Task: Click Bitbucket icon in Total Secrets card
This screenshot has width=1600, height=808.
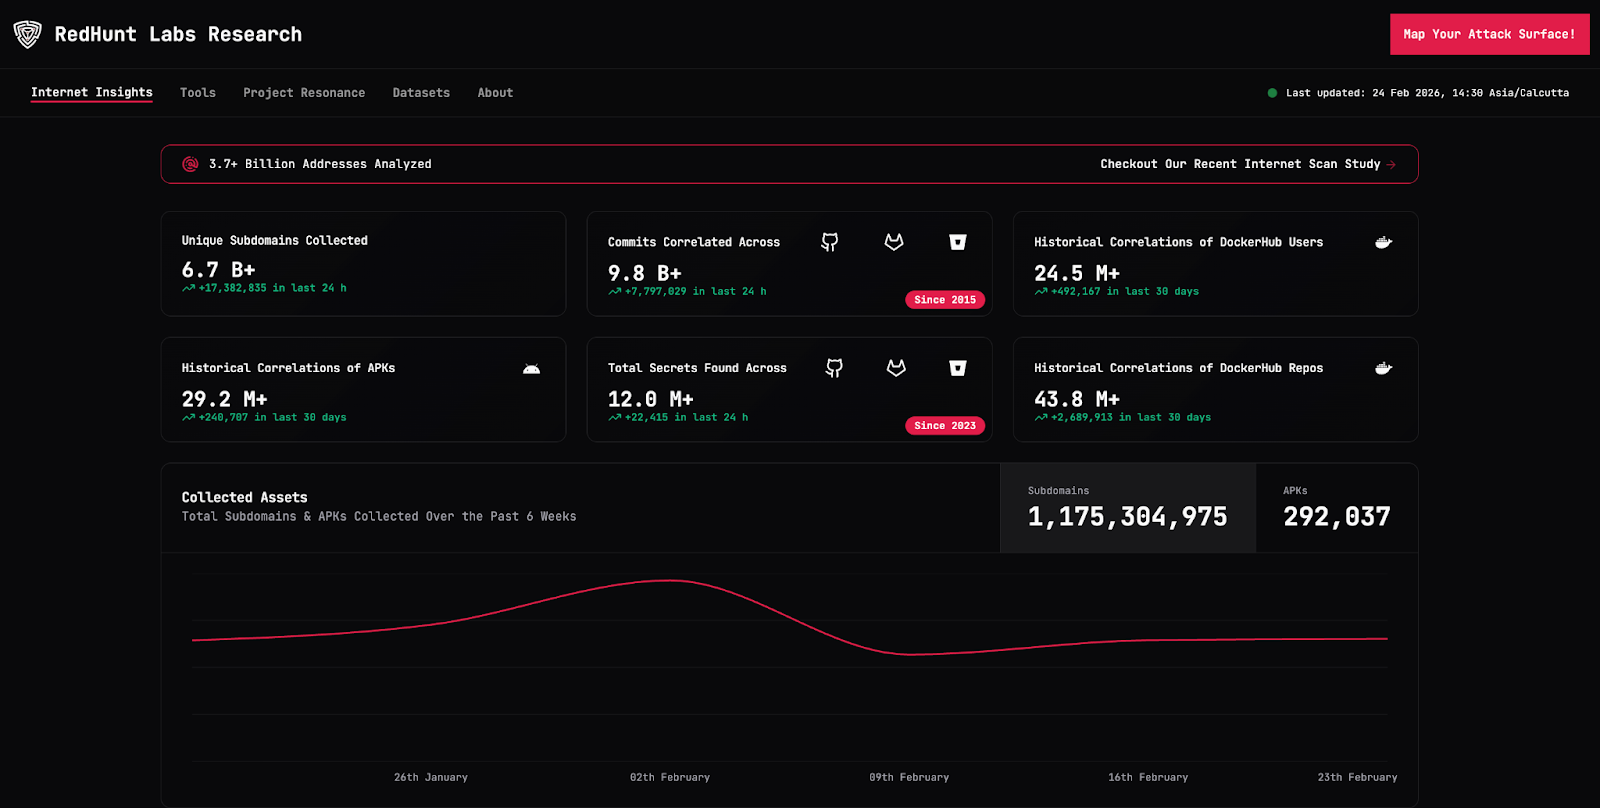Action: click(957, 368)
